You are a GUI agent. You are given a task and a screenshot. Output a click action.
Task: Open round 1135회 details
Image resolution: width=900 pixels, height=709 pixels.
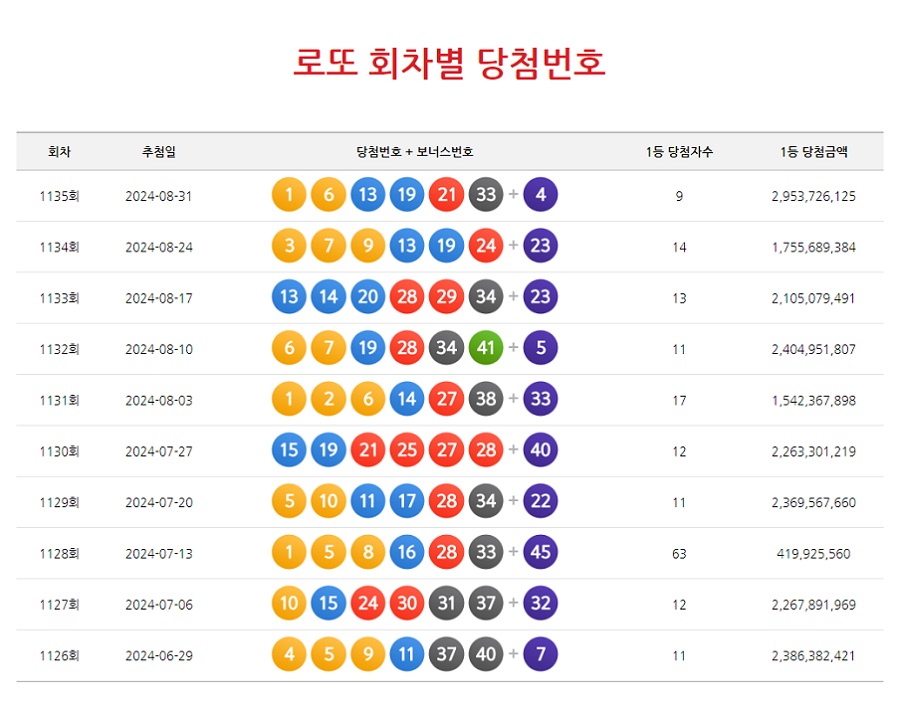click(x=57, y=195)
